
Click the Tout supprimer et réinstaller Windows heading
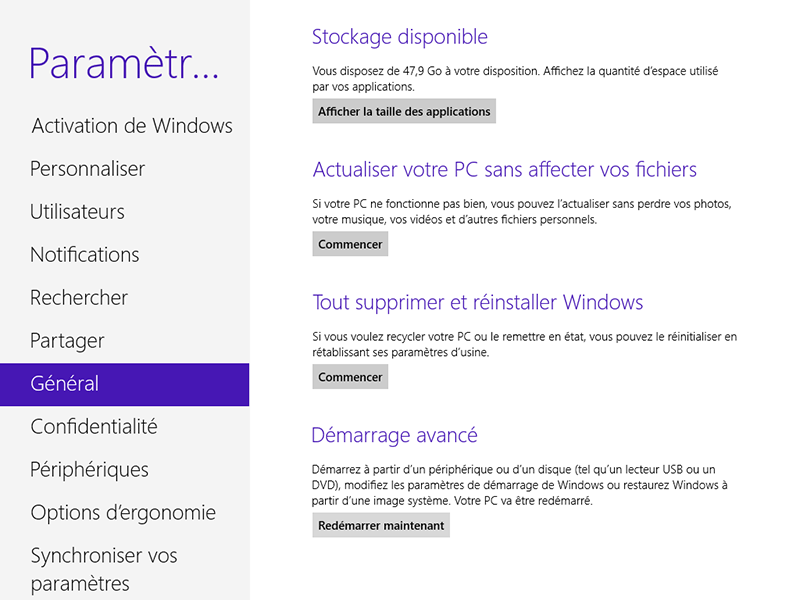tap(478, 302)
